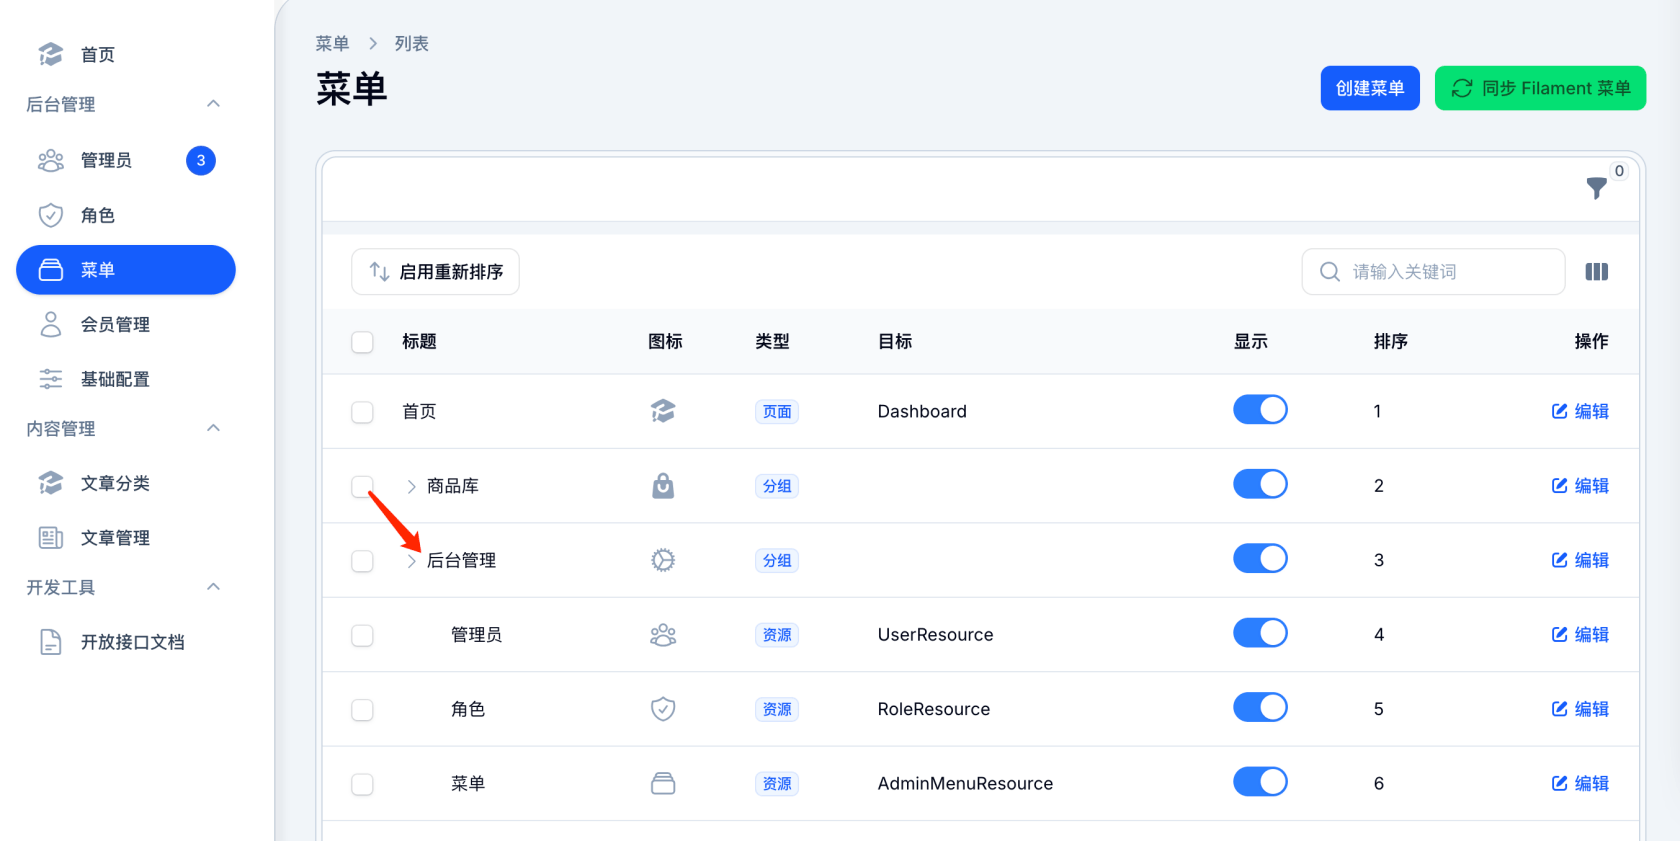Click the users icon in 管理员 row
Screen dimensions: 1680x841
click(663, 635)
